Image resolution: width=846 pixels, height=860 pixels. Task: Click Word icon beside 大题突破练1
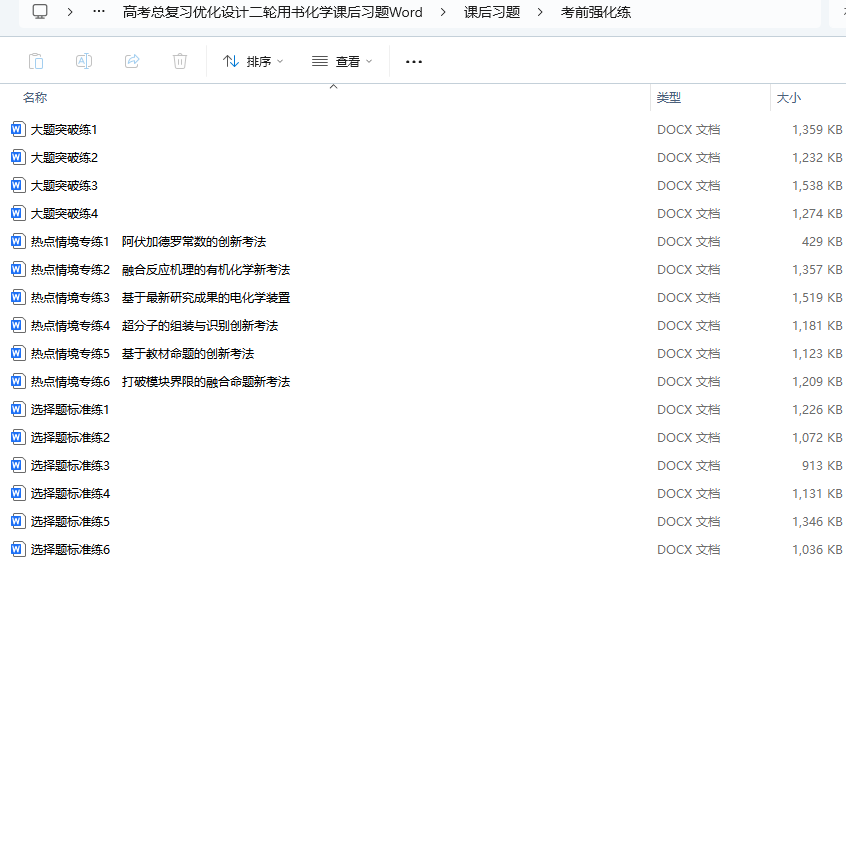(17, 129)
